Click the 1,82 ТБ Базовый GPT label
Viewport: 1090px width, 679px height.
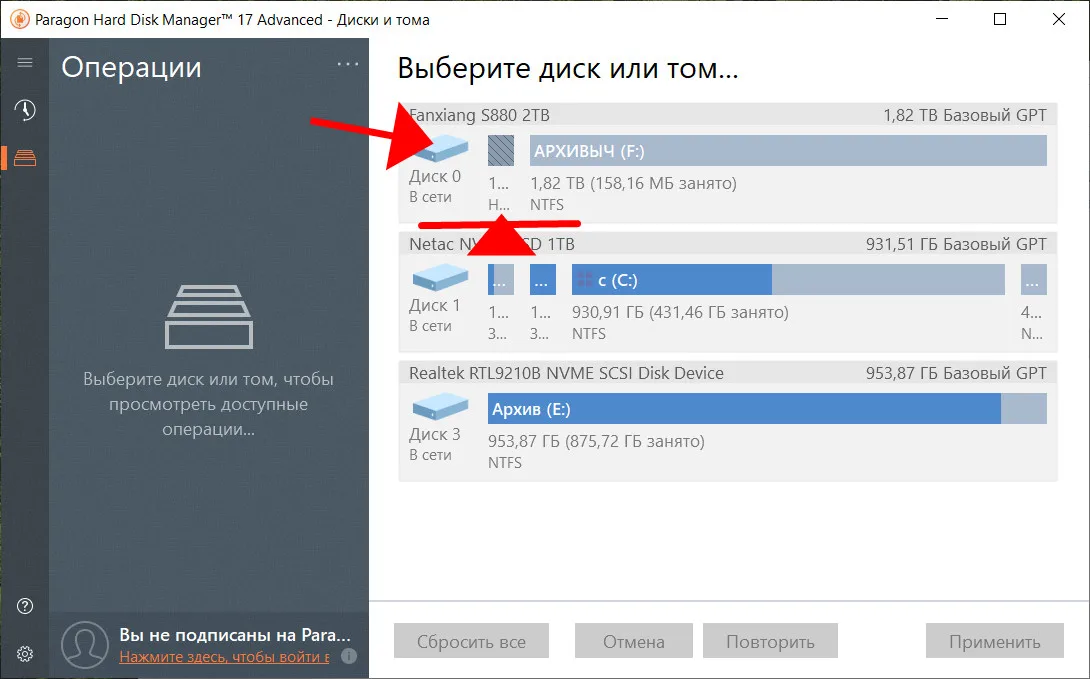[x=965, y=115]
